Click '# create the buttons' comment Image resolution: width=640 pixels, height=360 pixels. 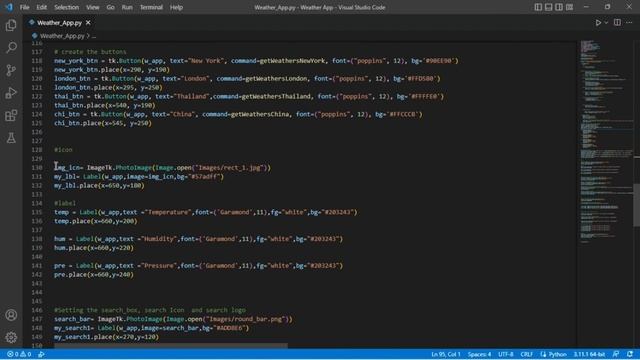[90, 52]
